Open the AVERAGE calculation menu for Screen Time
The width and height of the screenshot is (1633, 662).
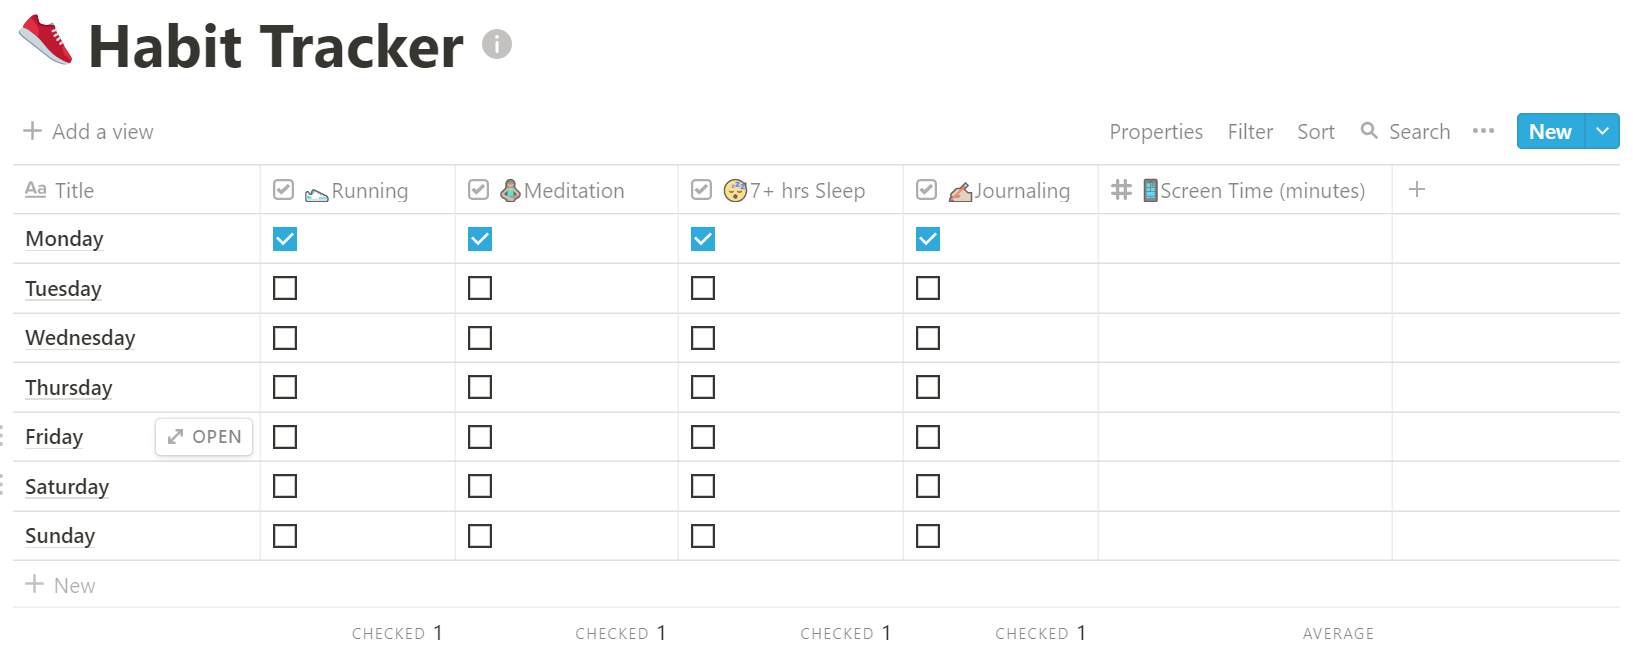point(1338,633)
